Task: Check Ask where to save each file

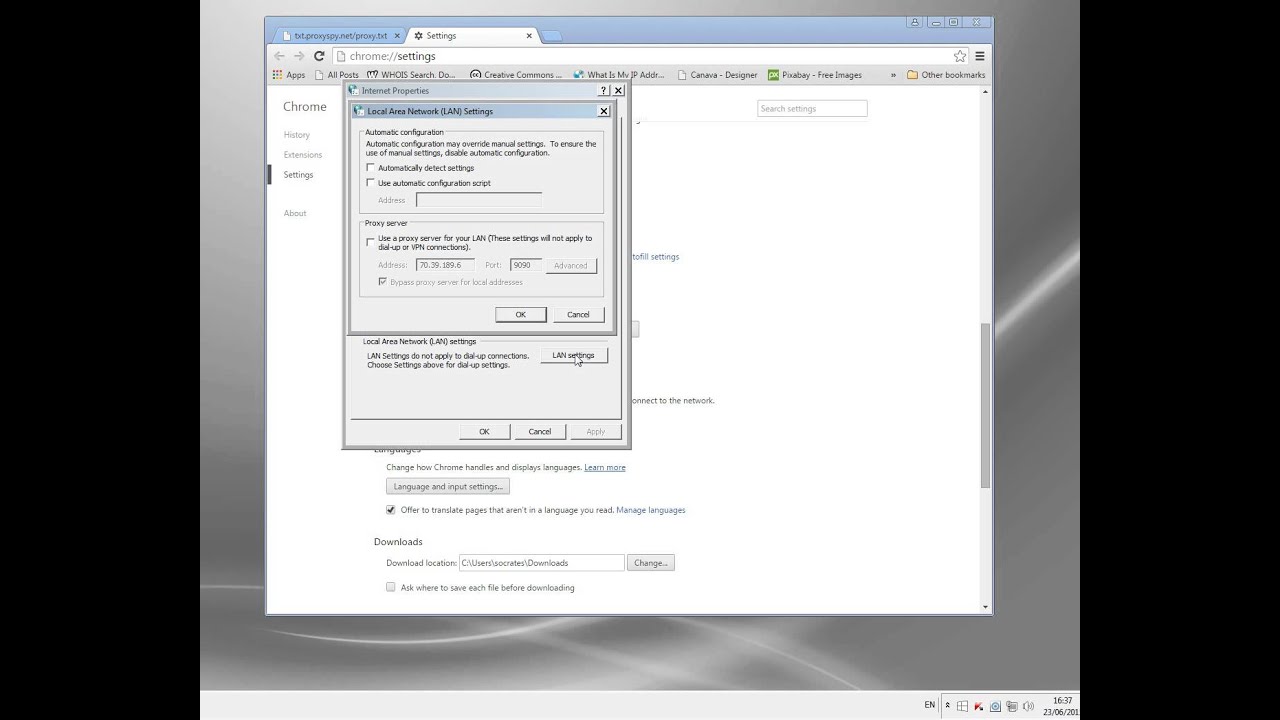Action: 391,587
